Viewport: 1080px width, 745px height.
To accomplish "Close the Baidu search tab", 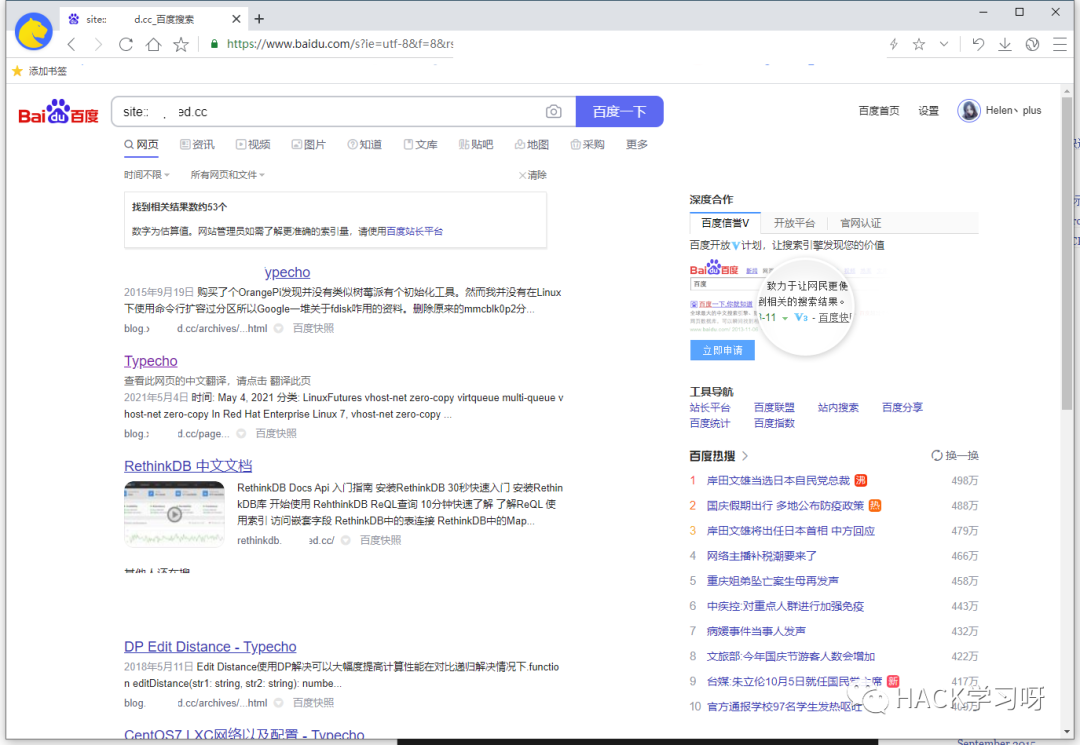I will pyautogui.click(x=236, y=19).
